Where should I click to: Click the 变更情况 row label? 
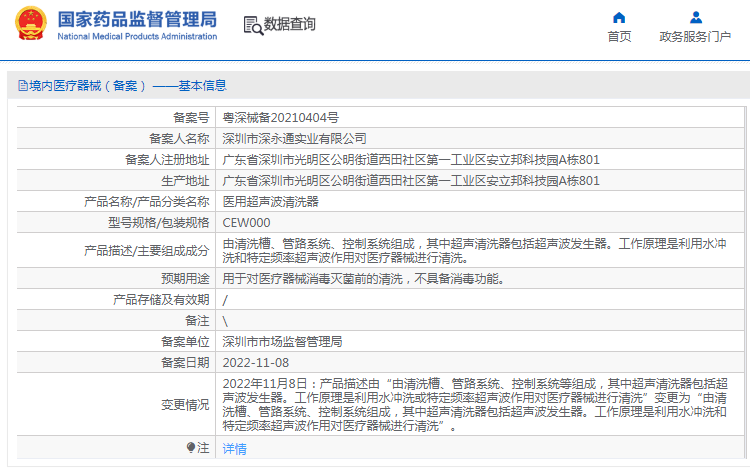pos(185,405)
